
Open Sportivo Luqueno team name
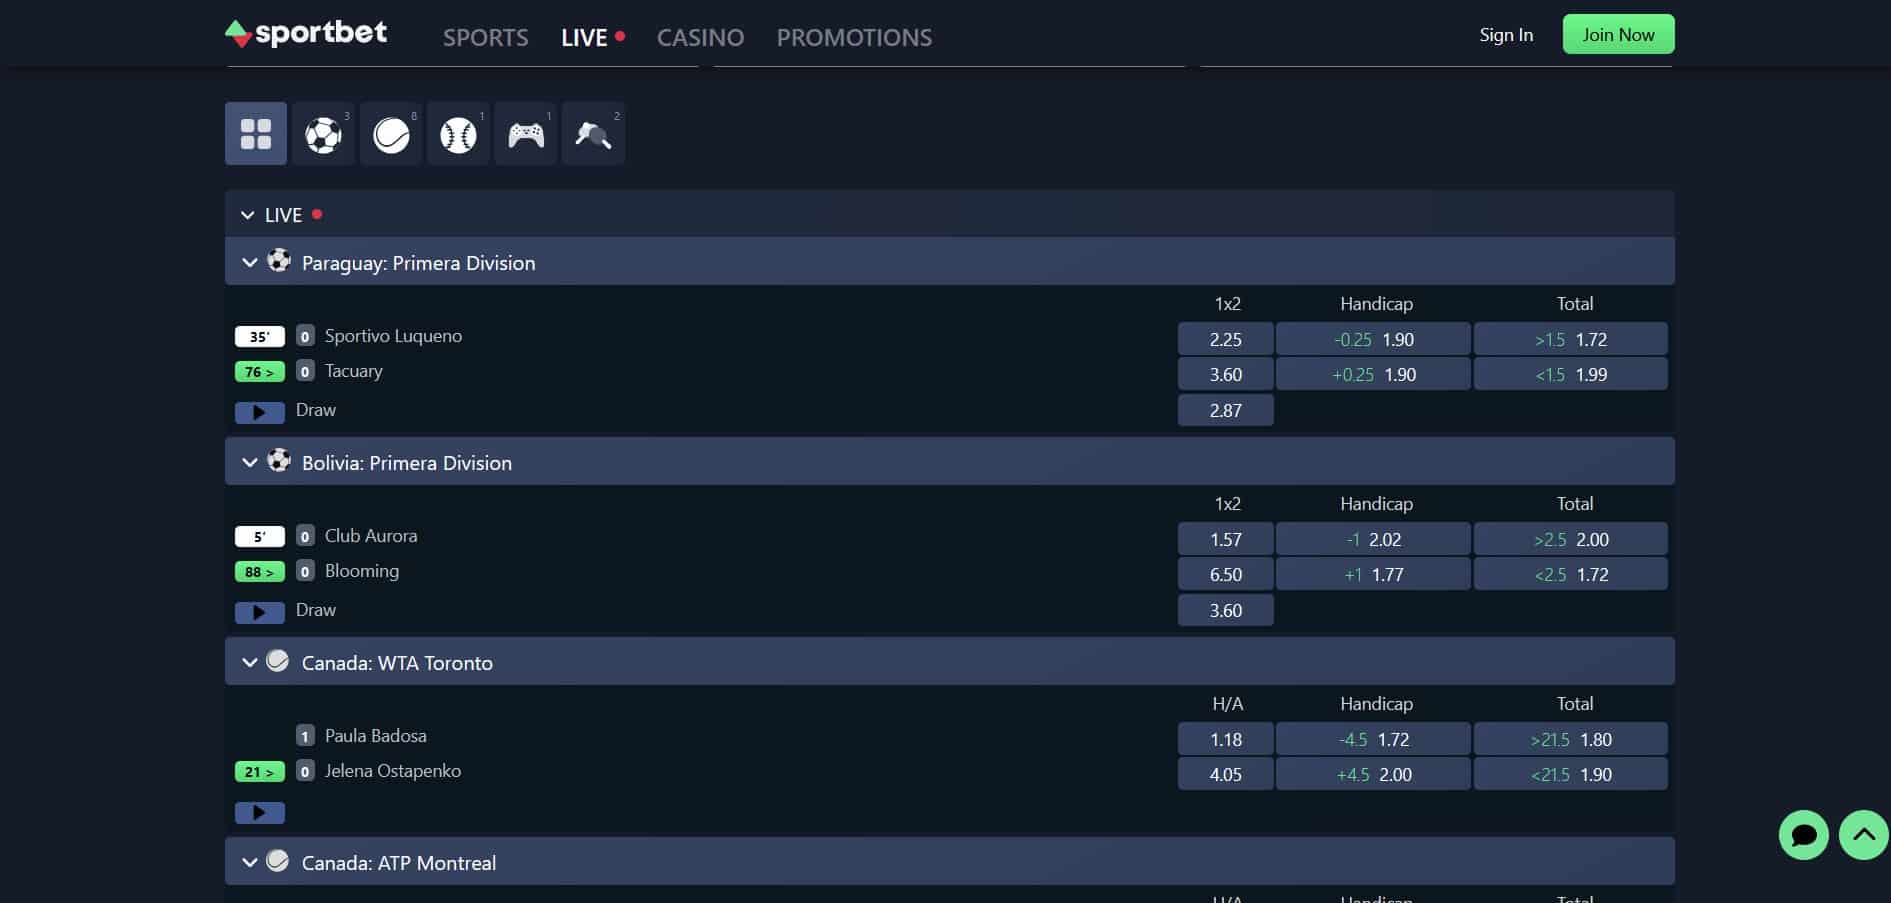393,336
